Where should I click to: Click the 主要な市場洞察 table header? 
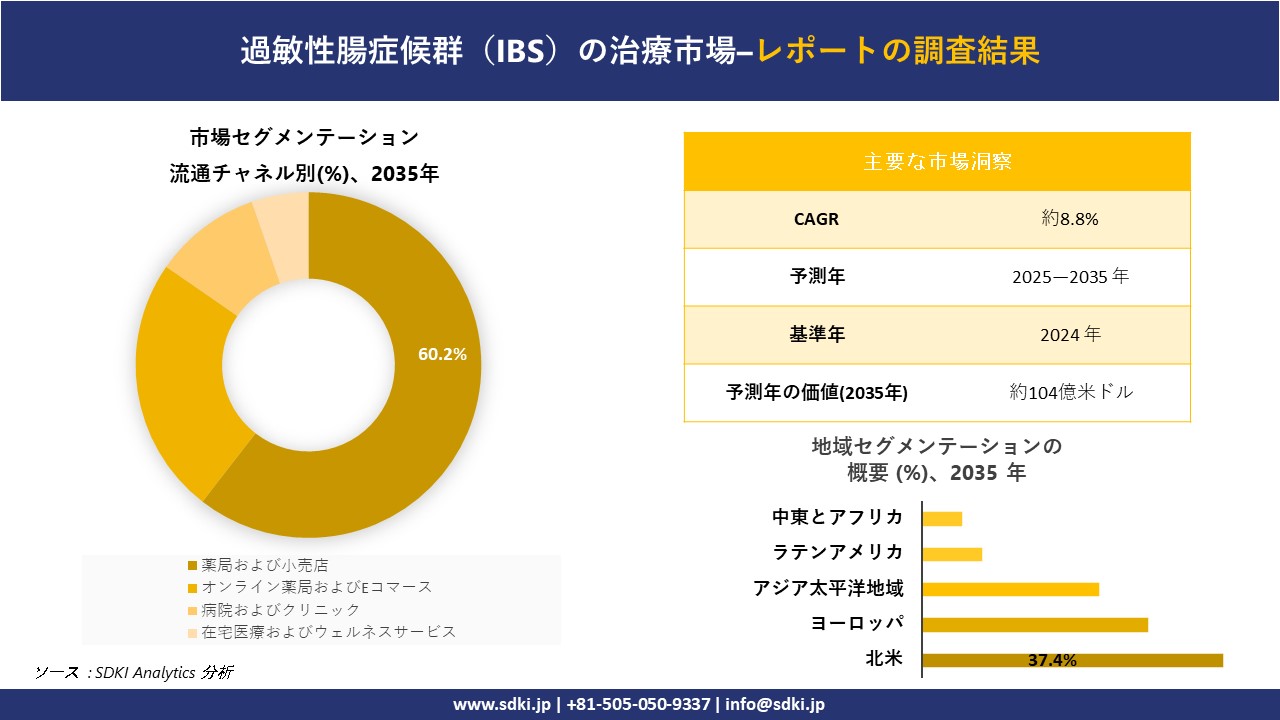pyautogui.click(x=937, y=161)
